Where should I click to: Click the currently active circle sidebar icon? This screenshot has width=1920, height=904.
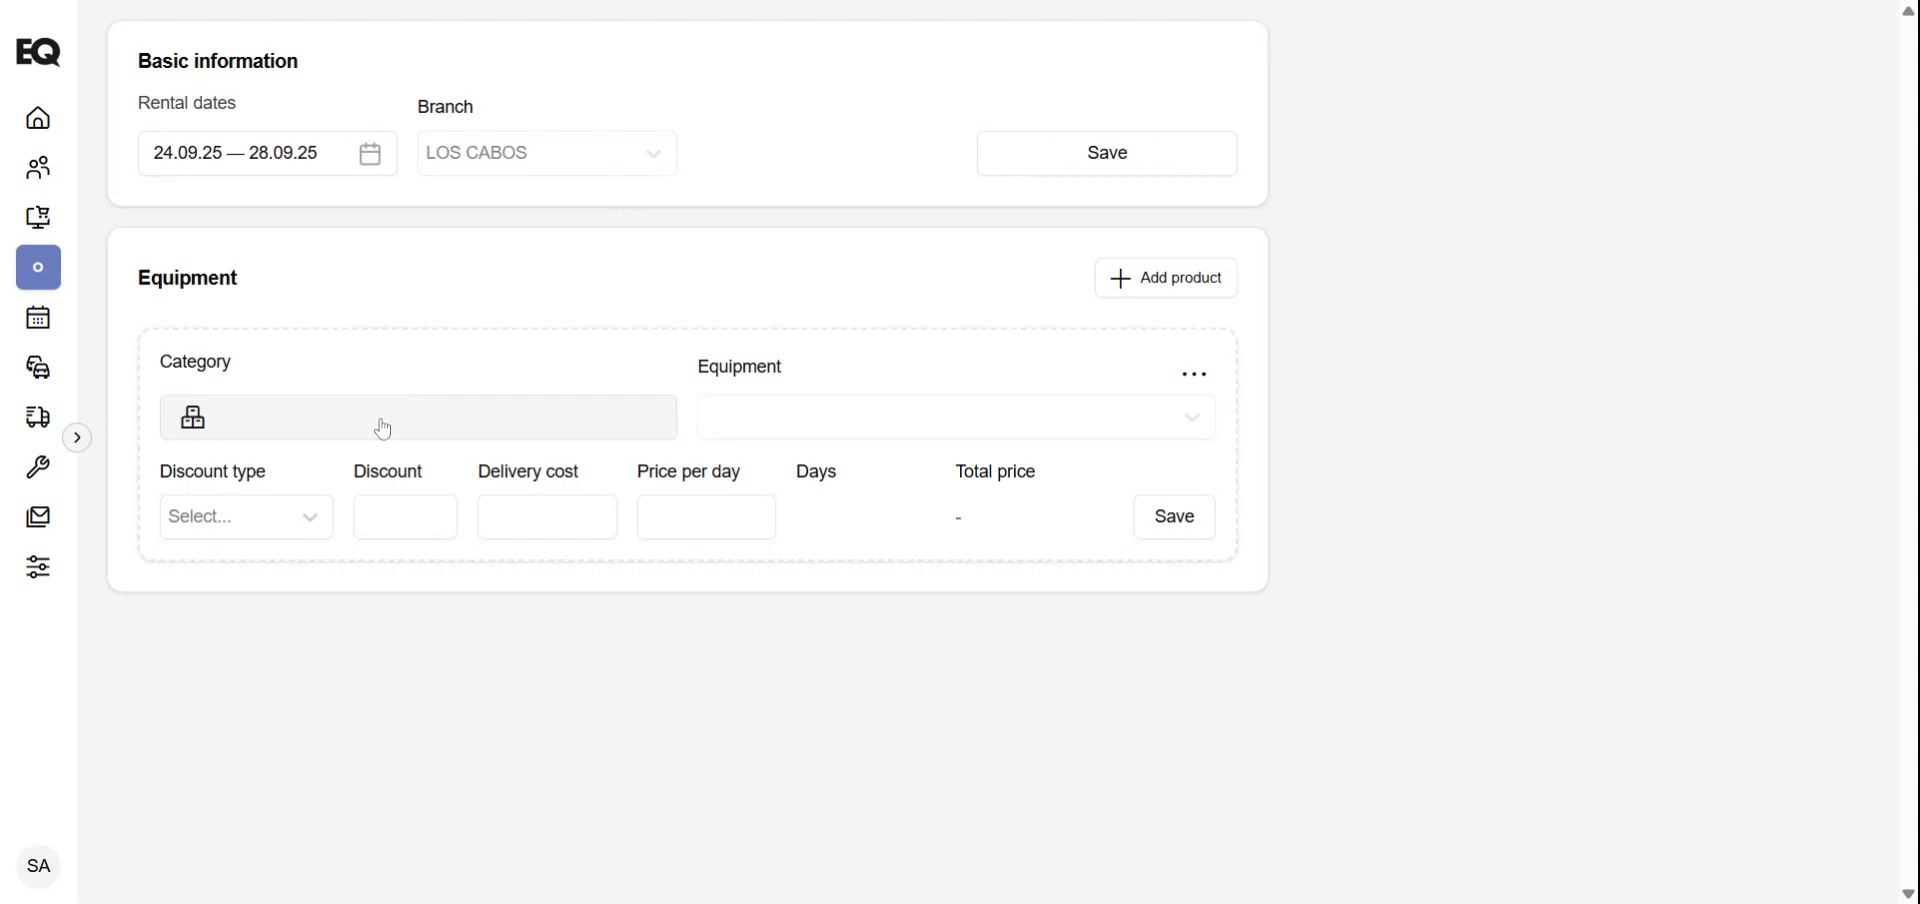click(x=37, y=267)
